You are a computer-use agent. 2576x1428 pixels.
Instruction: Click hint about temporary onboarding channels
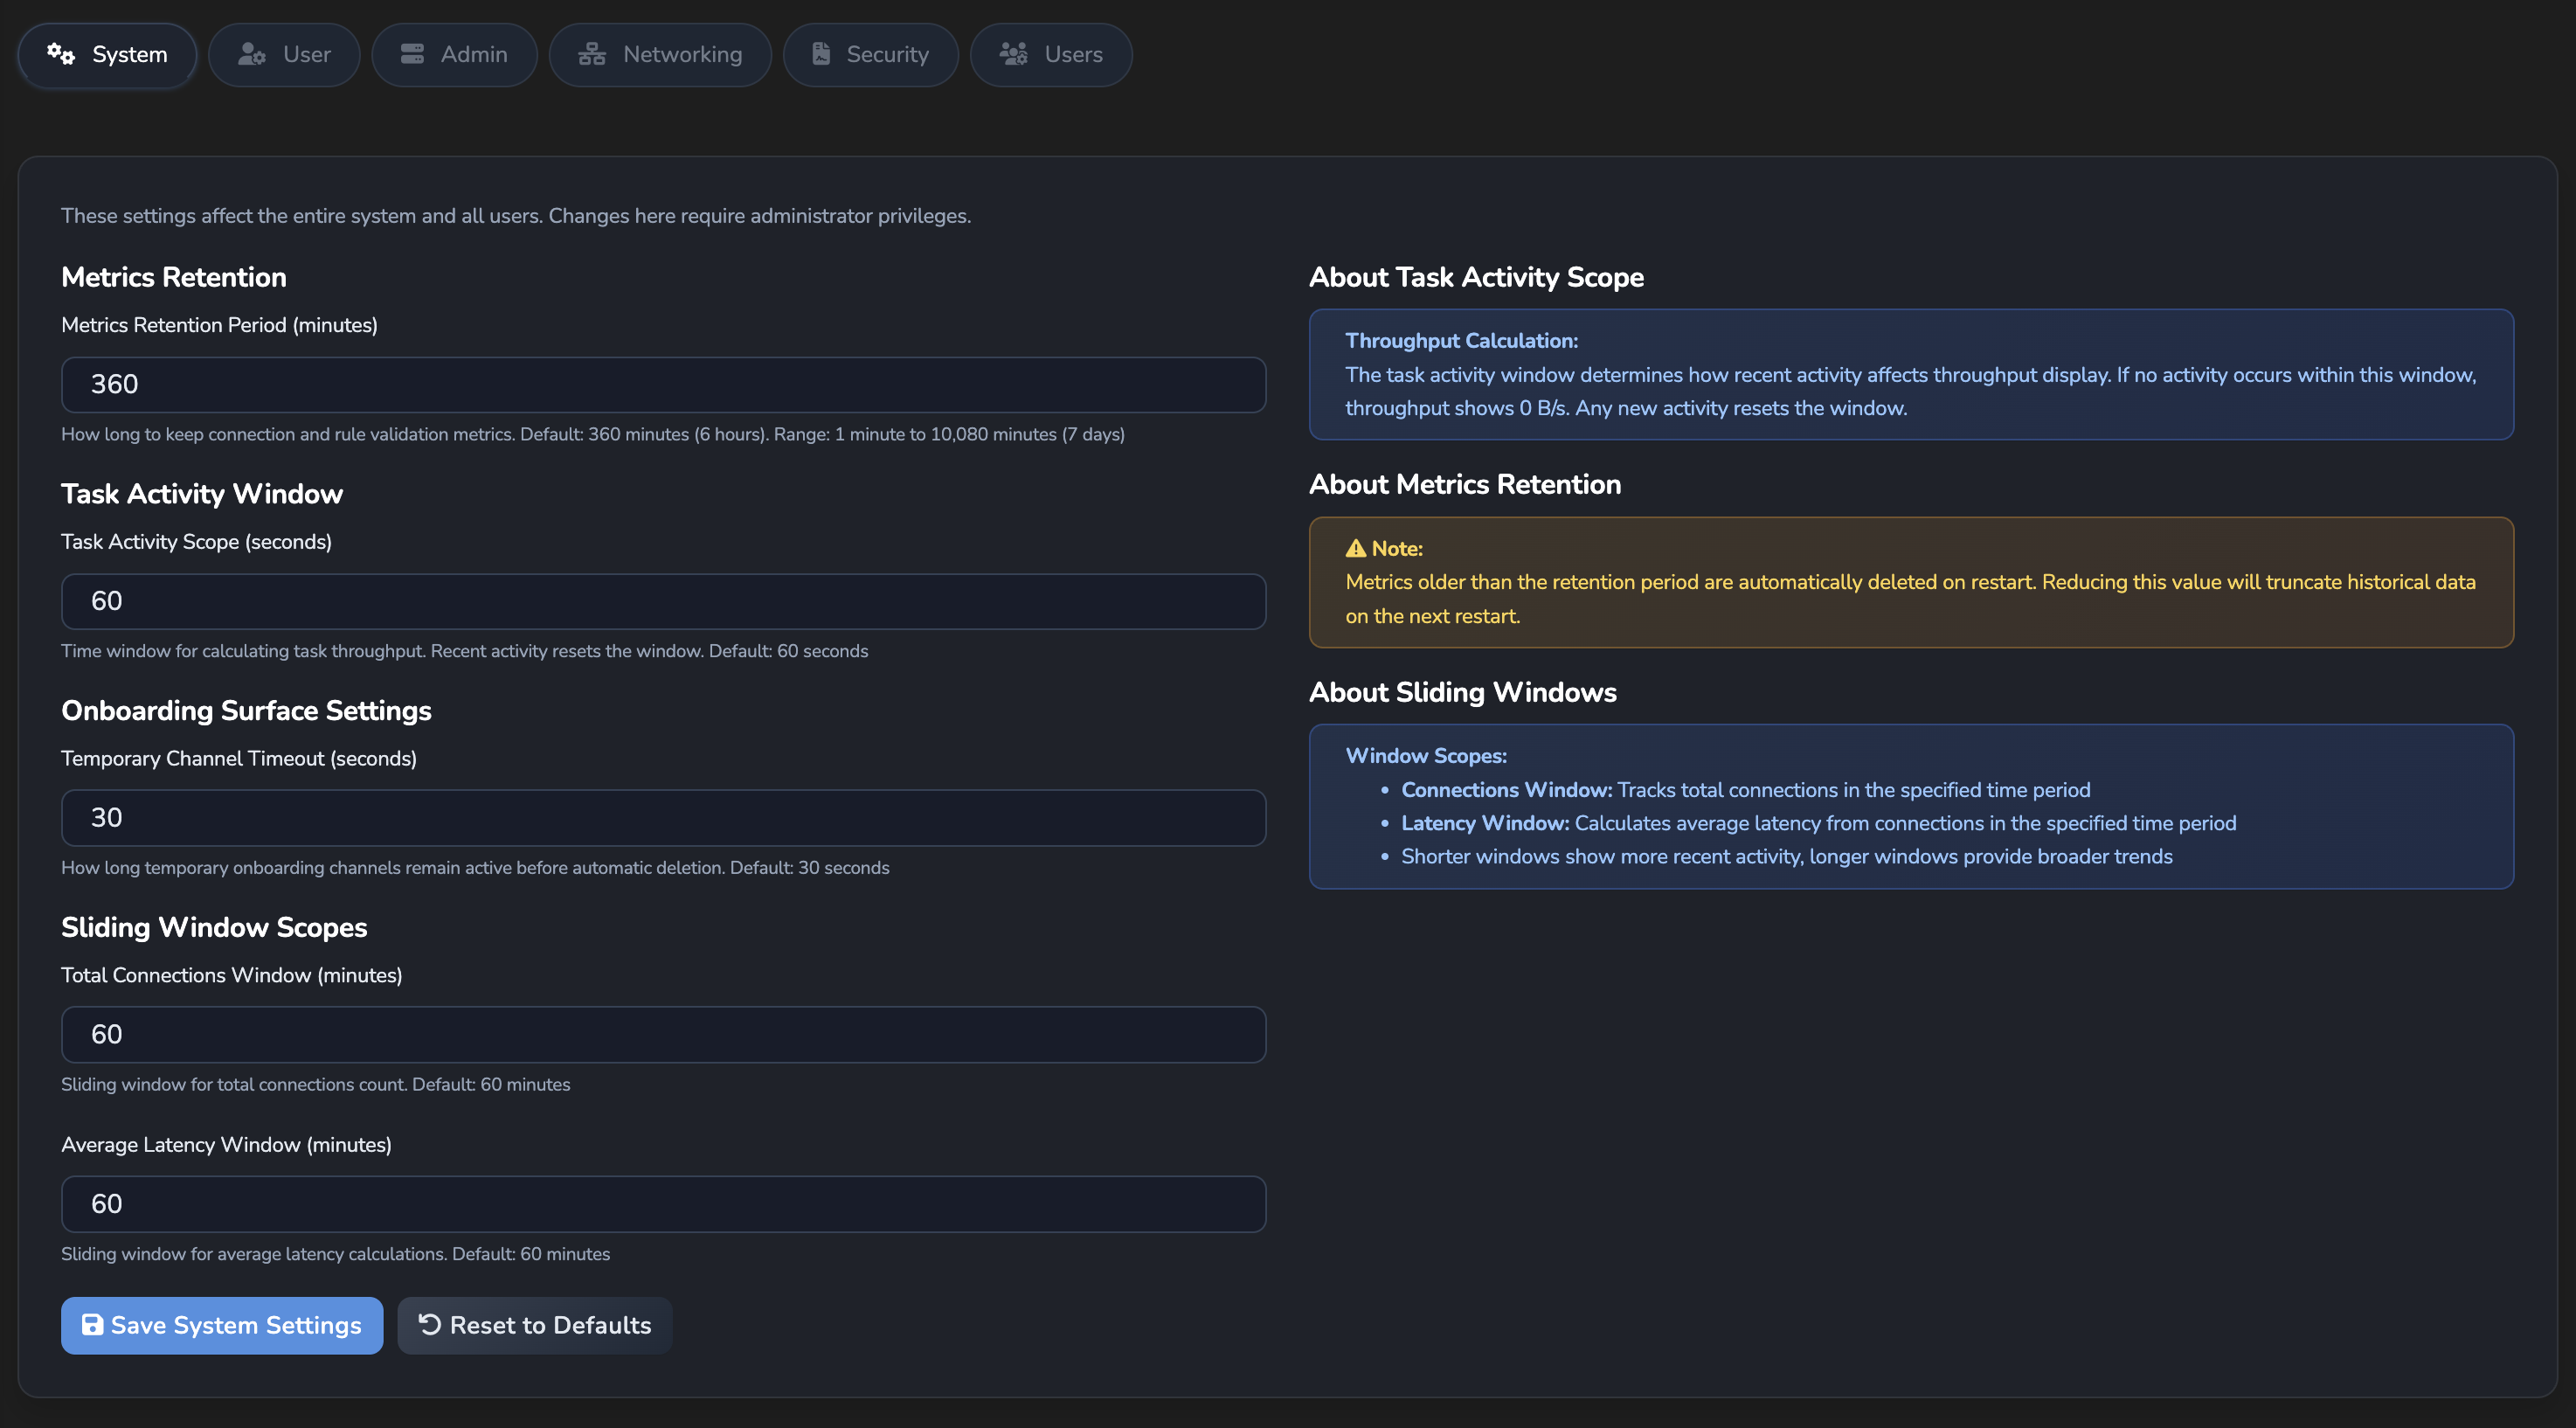(475, 868)
